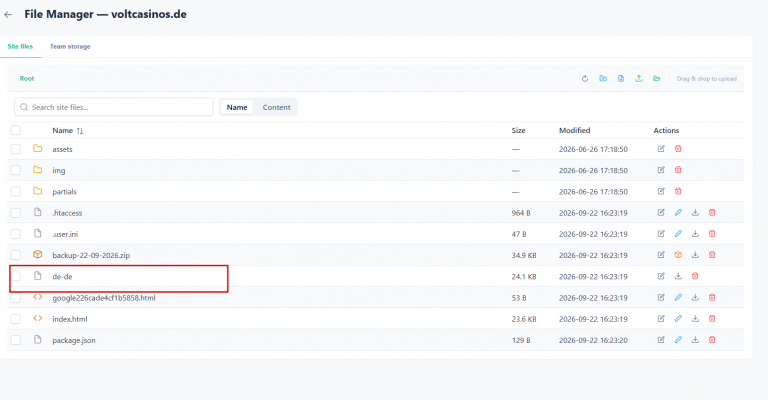Image resolution: width=768 pixels, height=400 pixels.
Task: Rename the img folder
Action: [x=661, y=170]
